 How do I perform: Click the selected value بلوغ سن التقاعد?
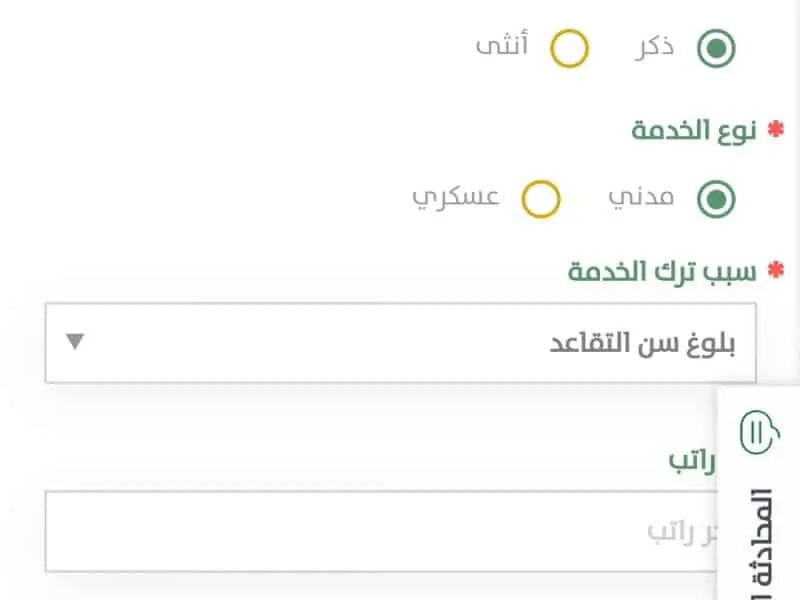(x=642, y=344)
